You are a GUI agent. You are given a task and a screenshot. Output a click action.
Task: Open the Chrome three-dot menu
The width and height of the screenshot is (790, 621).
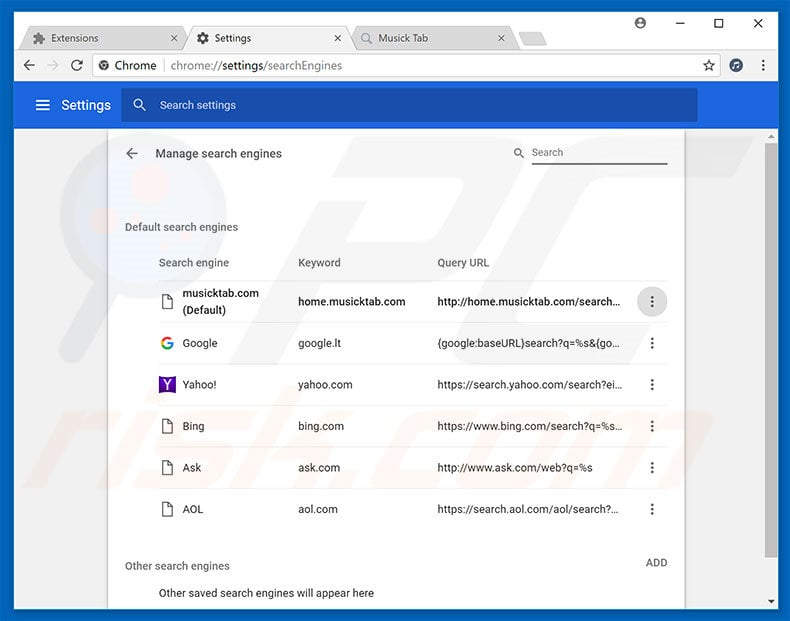tap(763, 65)
